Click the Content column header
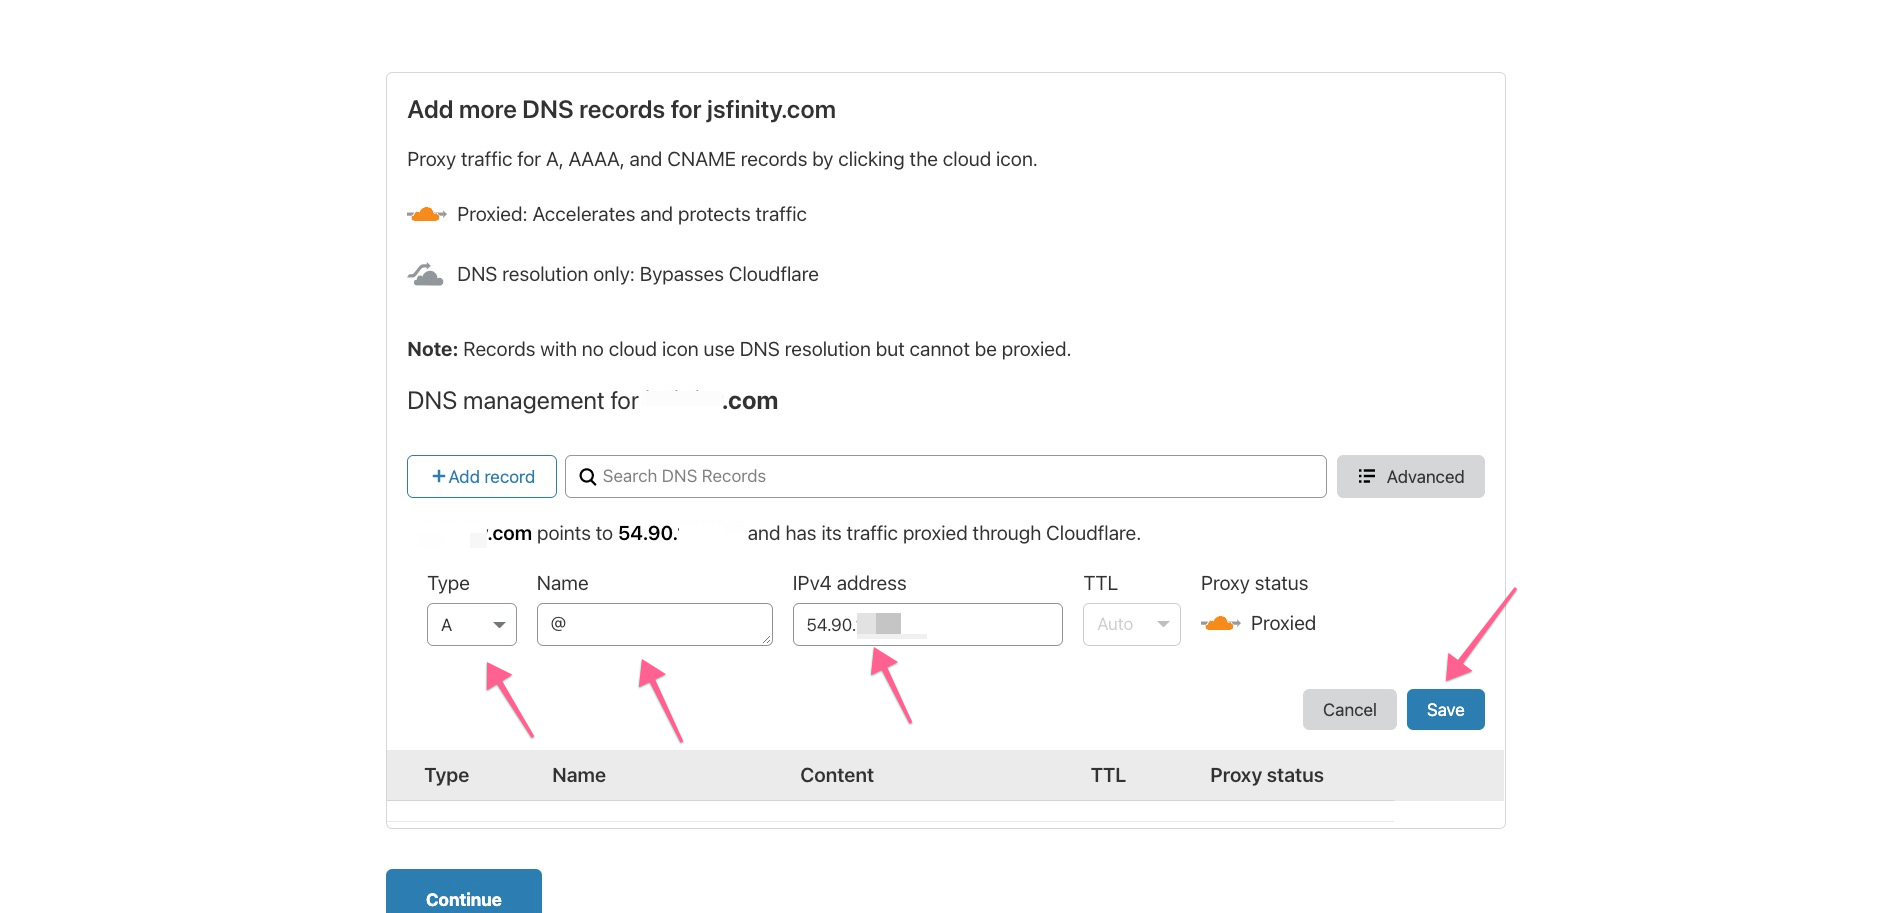This screenshot has width=1904, height=913. click(x=836, y=776)
